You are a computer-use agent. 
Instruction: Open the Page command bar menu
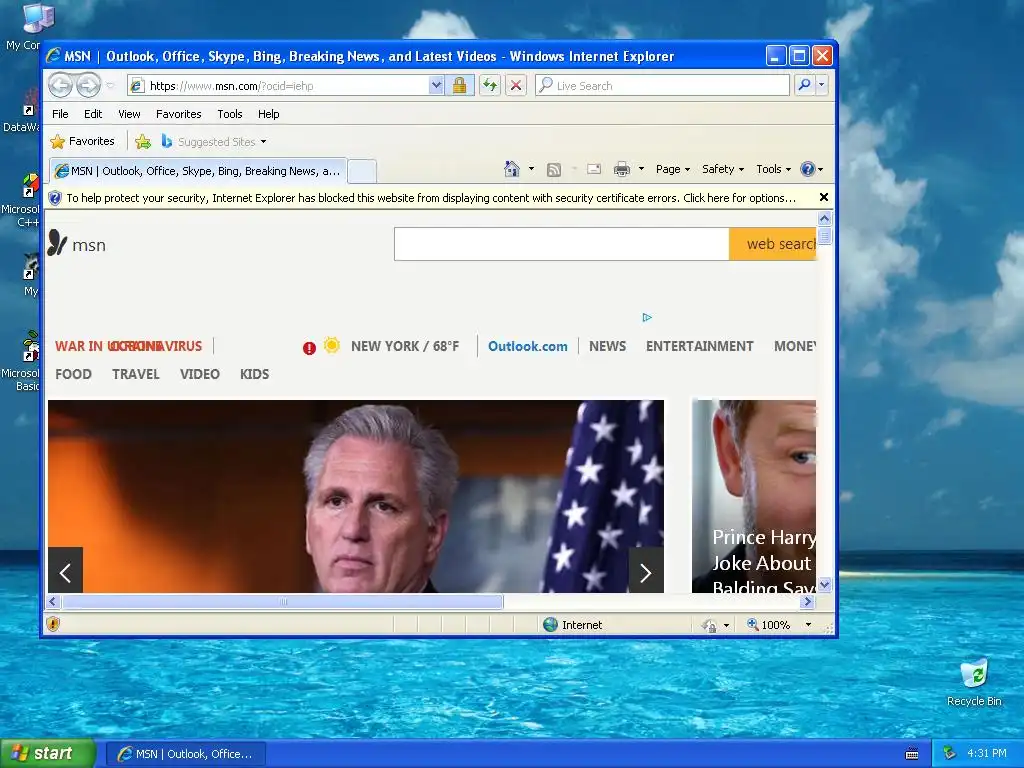click(x=673, y=169)
